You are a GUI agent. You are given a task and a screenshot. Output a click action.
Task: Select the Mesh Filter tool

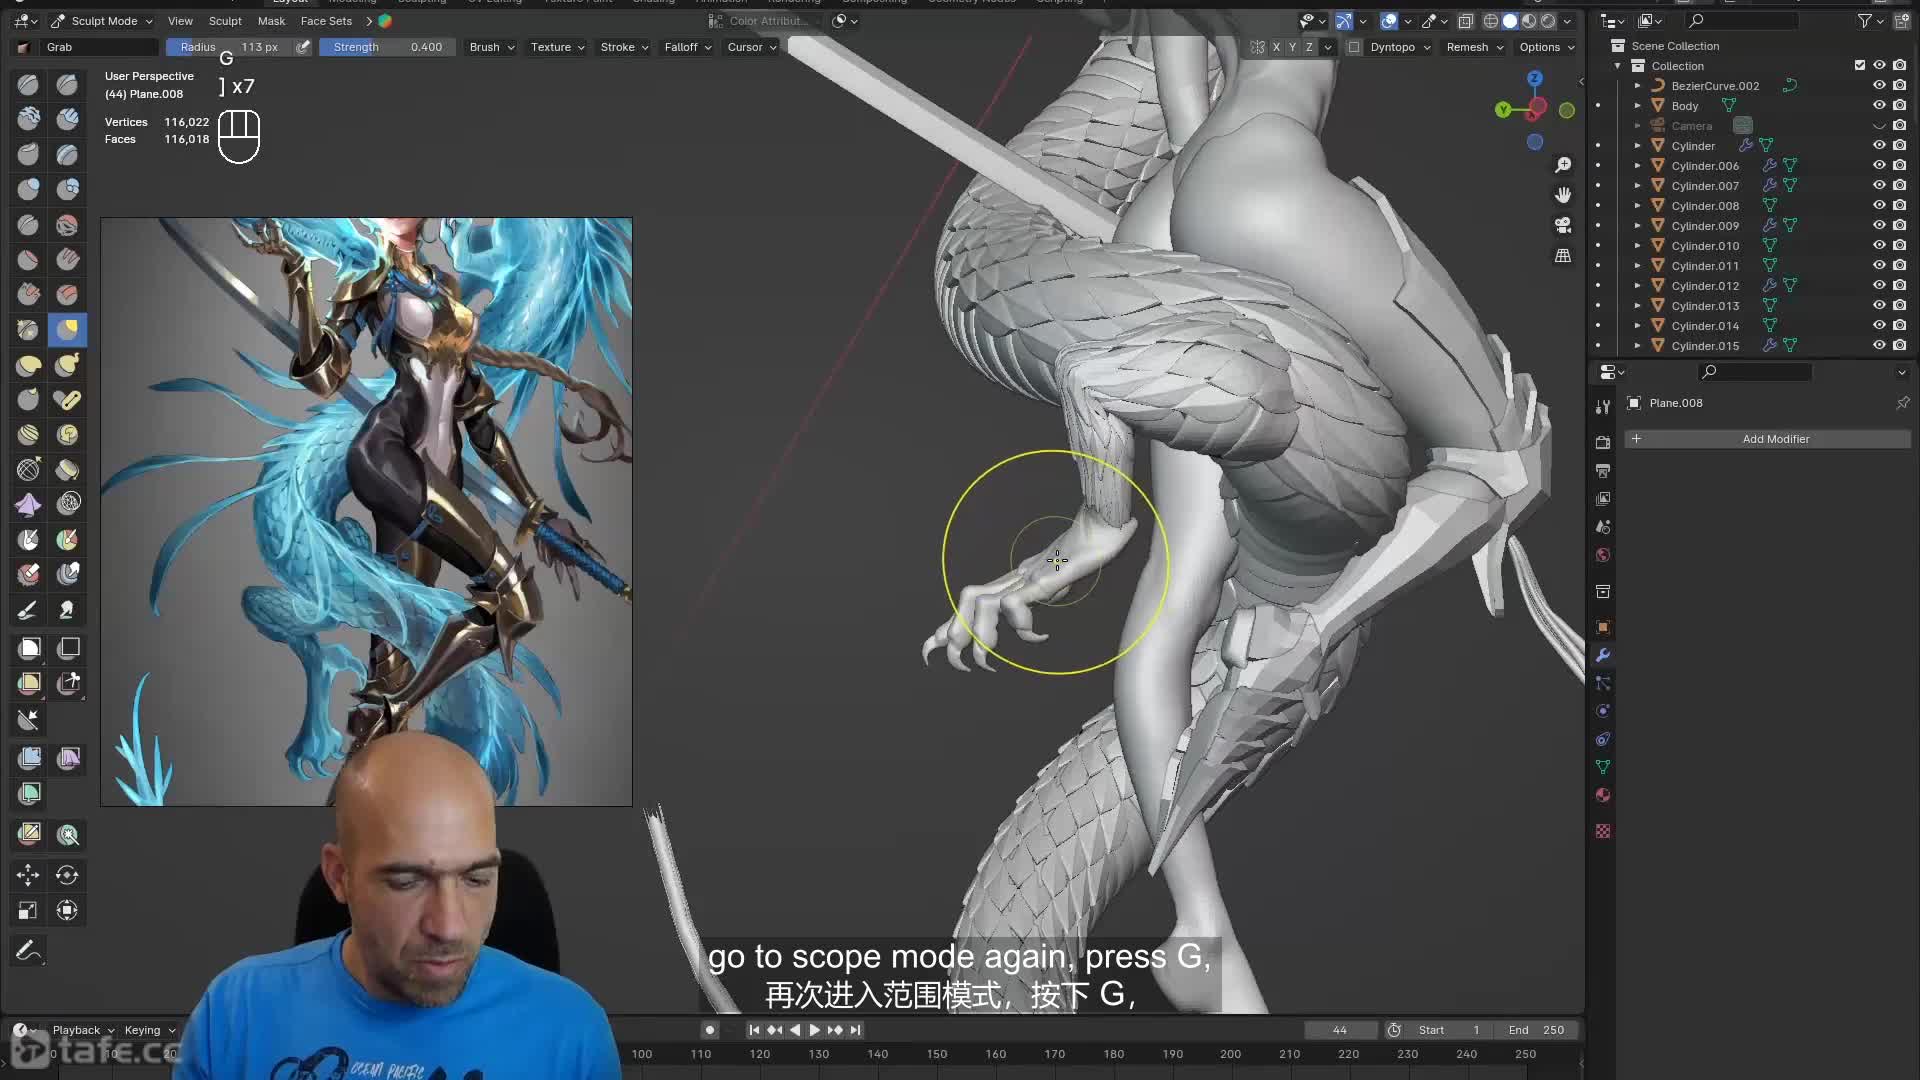(28, 758)
